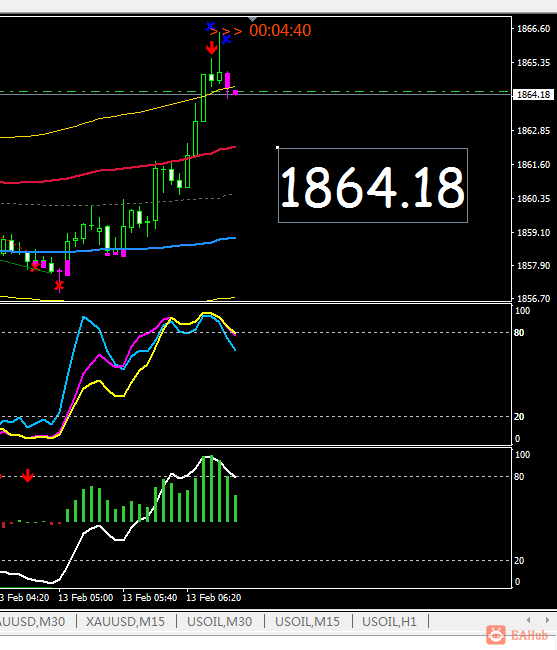Click the red down arrow sell signal on price chart
The width and height of the screenshot is (557, 650).
click(x=212, y=48)
